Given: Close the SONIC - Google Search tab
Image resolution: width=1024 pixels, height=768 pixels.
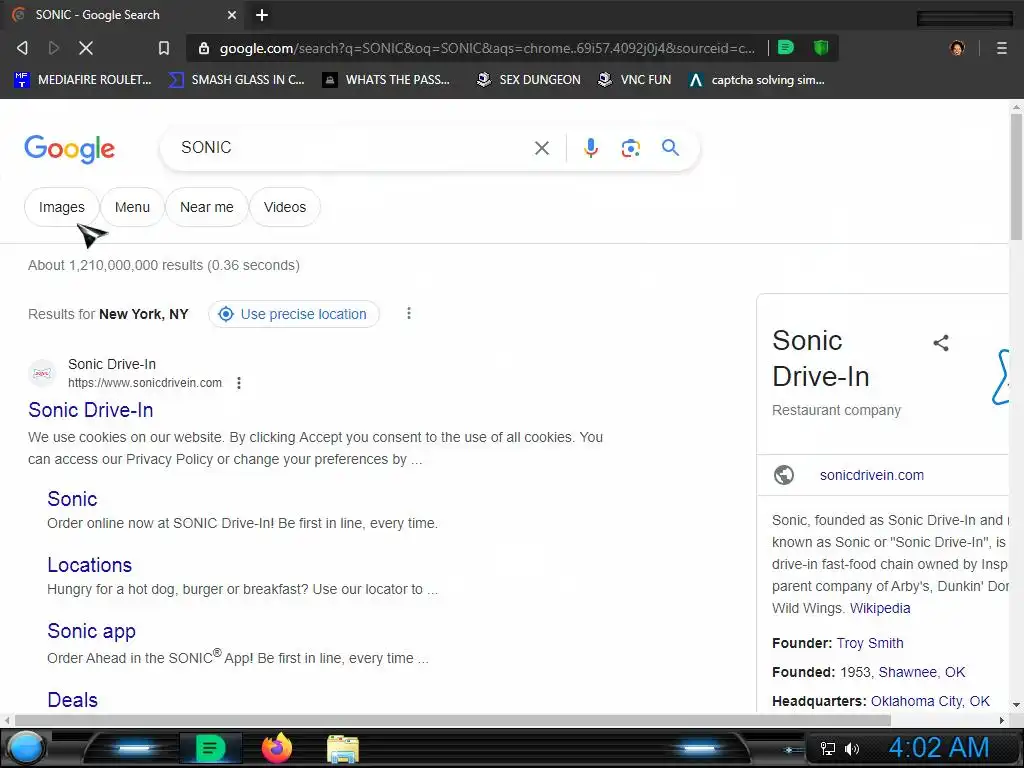Looking at the screenshot, I should click(232, 15).
